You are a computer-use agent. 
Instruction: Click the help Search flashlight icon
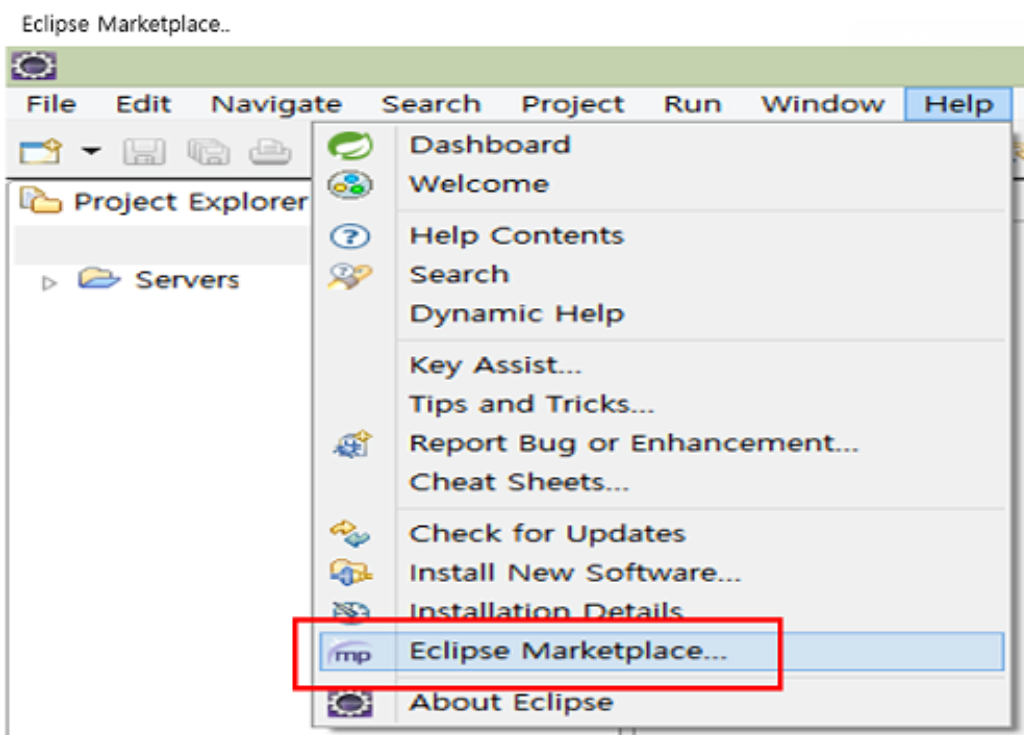[351, 276]
